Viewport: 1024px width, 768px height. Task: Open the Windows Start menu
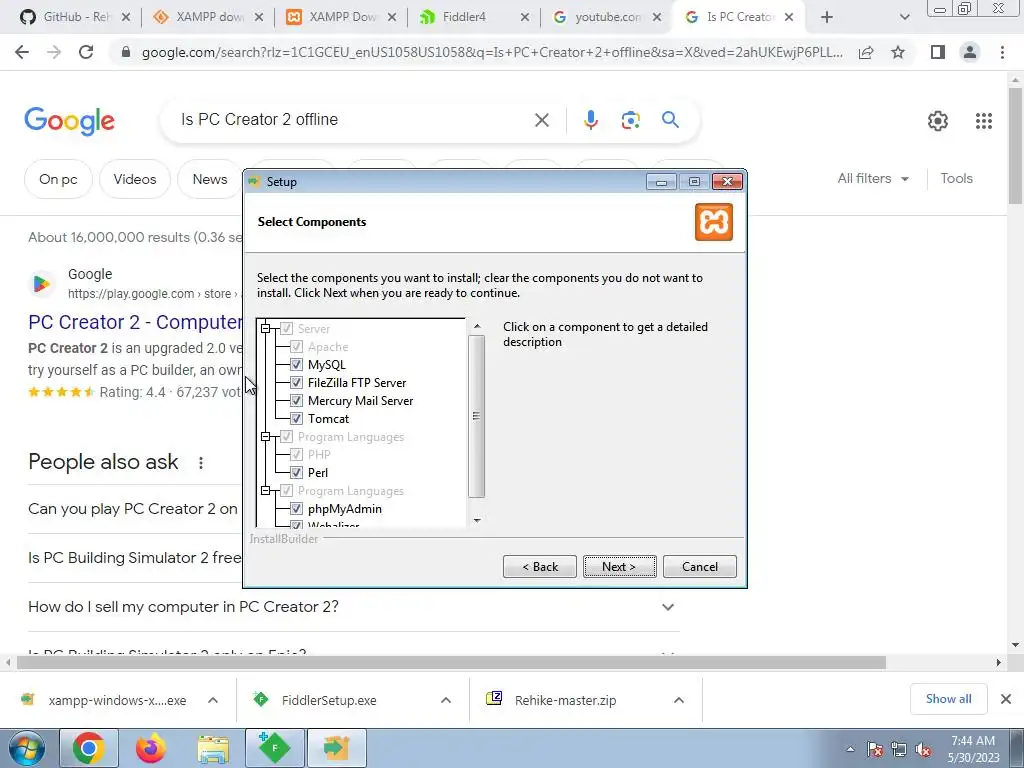[26, 748]
